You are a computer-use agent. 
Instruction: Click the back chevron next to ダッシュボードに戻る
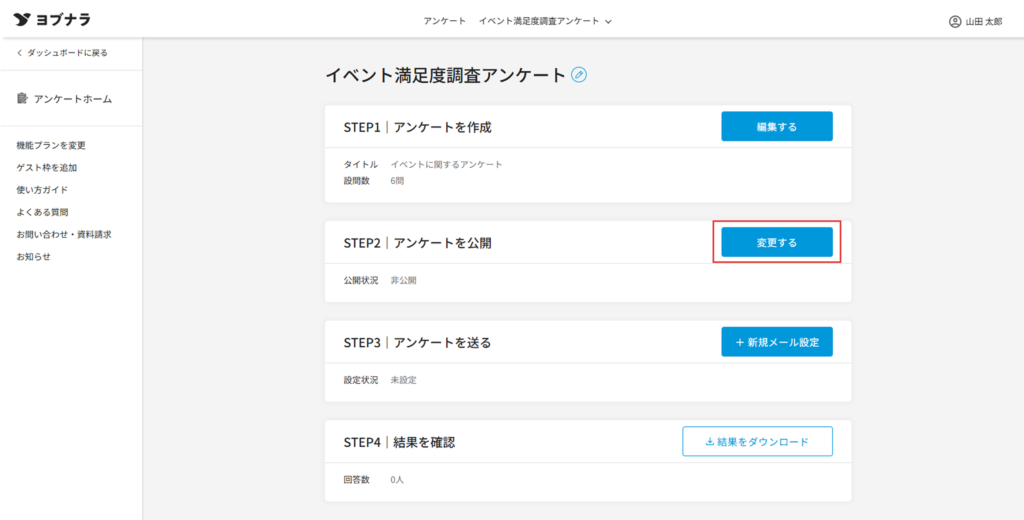(19, 53)
